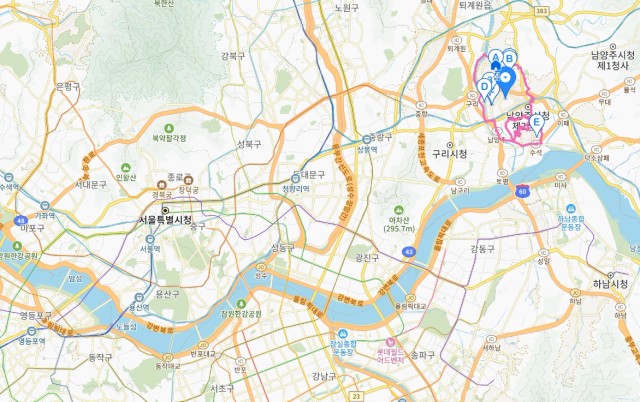640x402 pixels.
Task: Click the 북악팔각정 landmark icon
Action: point(169,129)
